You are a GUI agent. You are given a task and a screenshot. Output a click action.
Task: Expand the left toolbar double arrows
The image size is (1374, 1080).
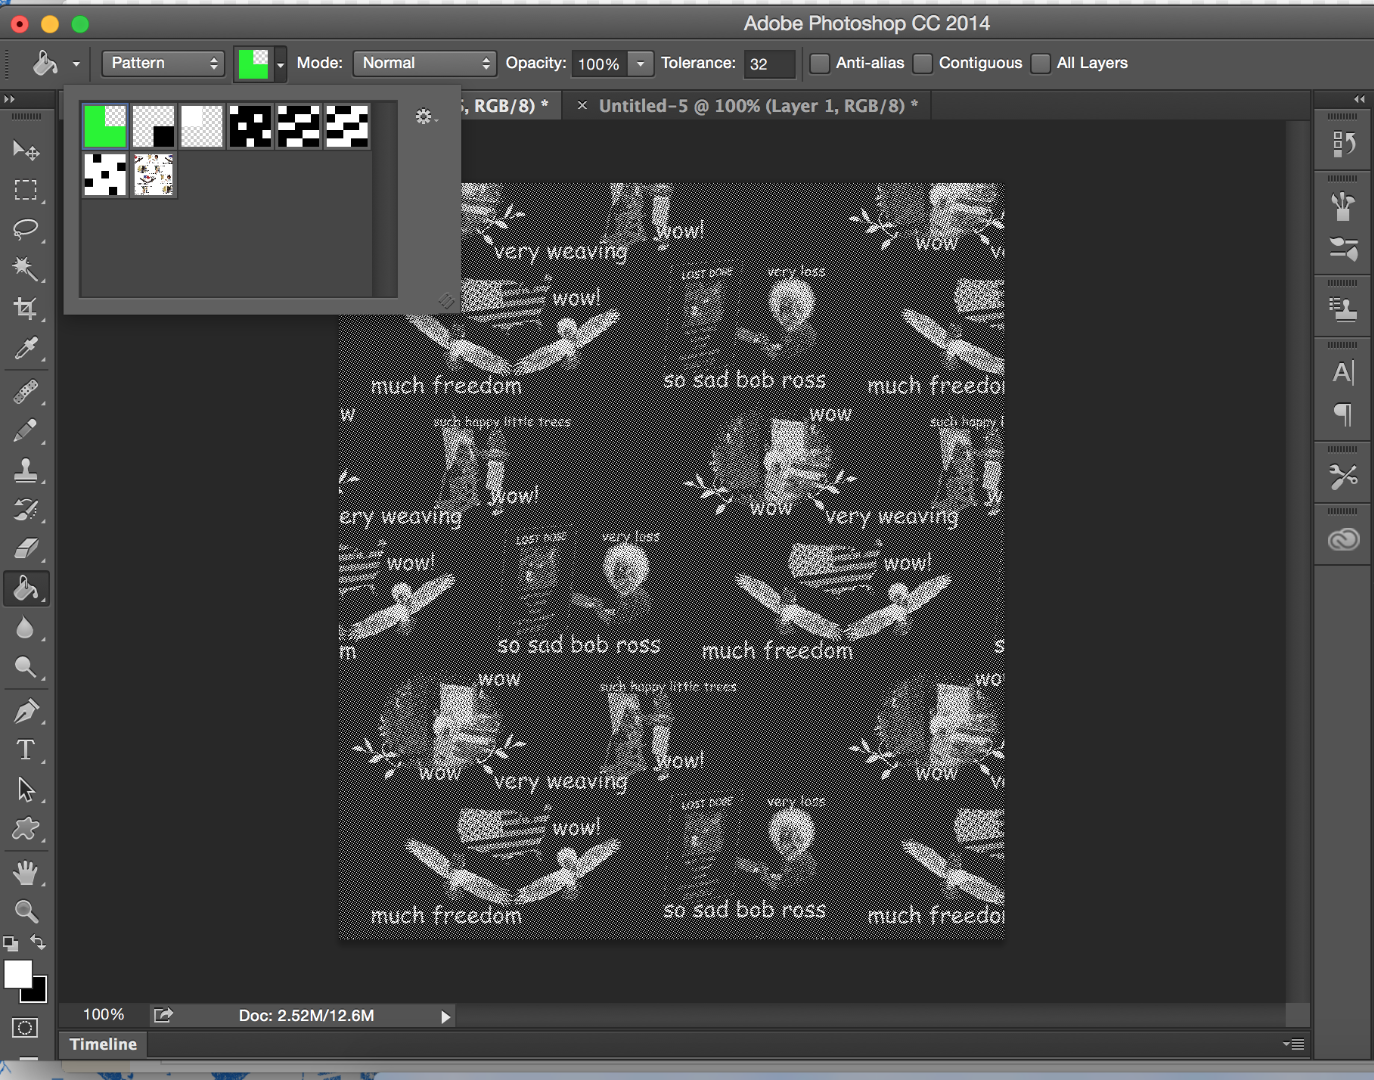pos(9,99)
